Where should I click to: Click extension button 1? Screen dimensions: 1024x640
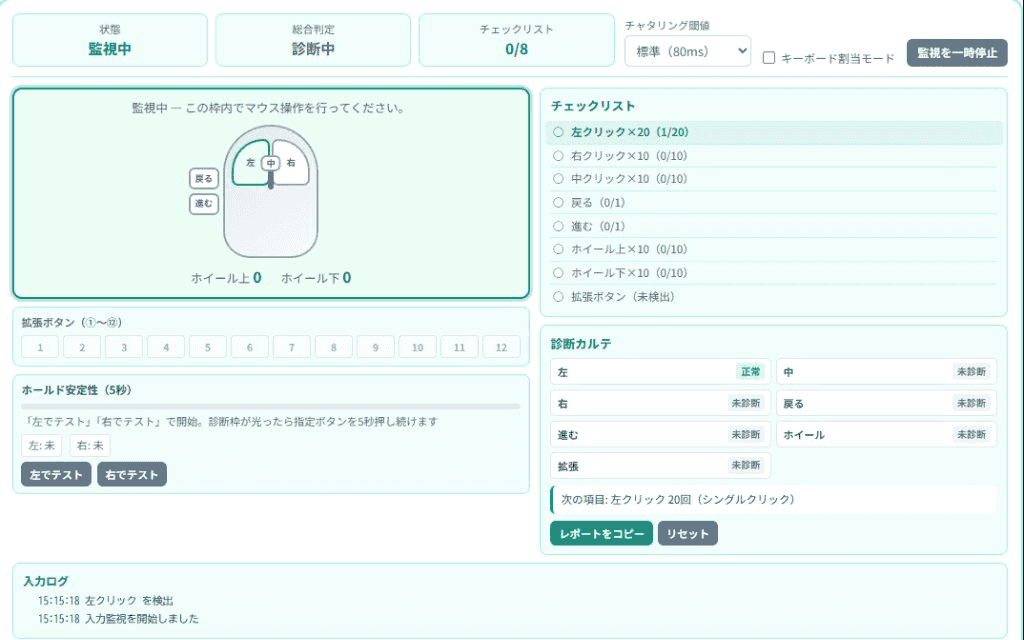[40, 347]
